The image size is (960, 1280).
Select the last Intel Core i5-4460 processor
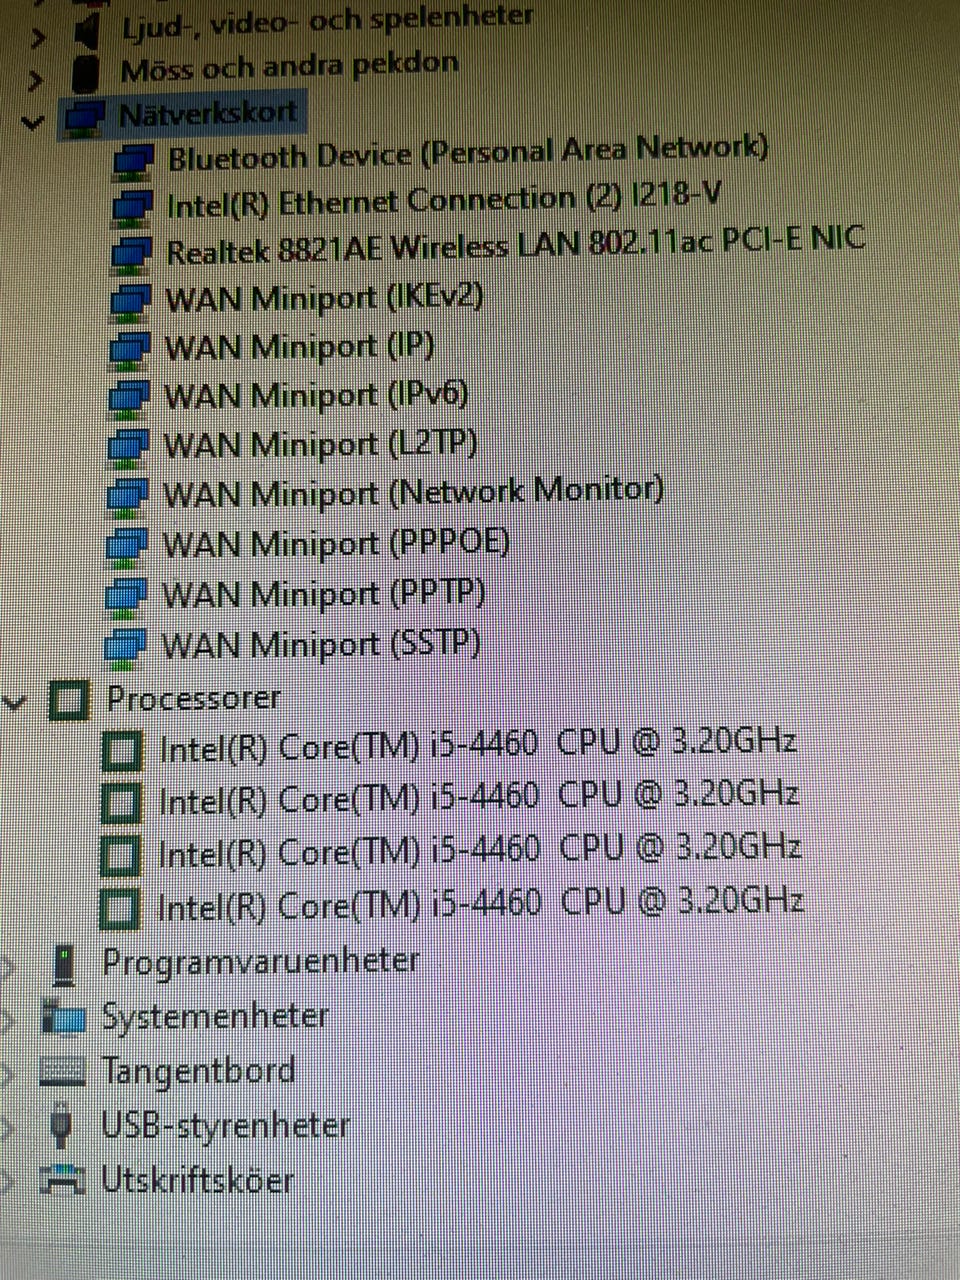(x=481, y=904)
